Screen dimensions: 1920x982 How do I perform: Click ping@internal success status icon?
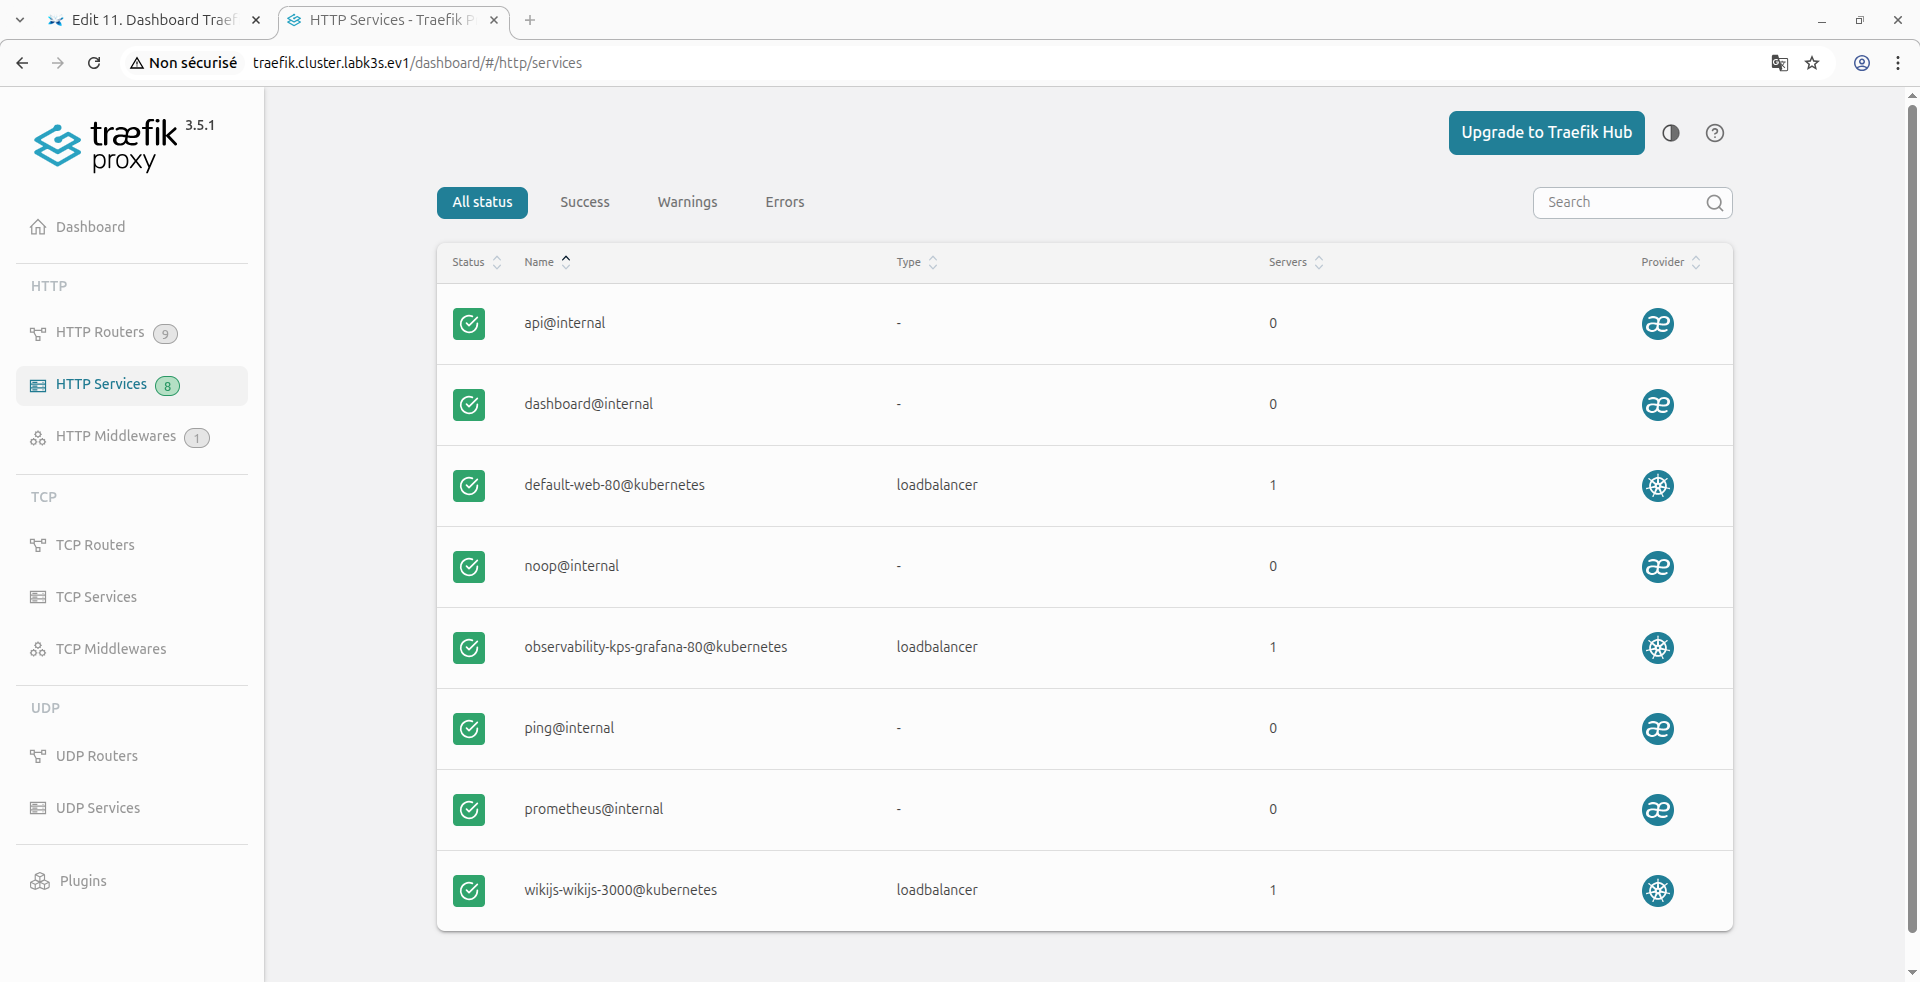[469, 729]
